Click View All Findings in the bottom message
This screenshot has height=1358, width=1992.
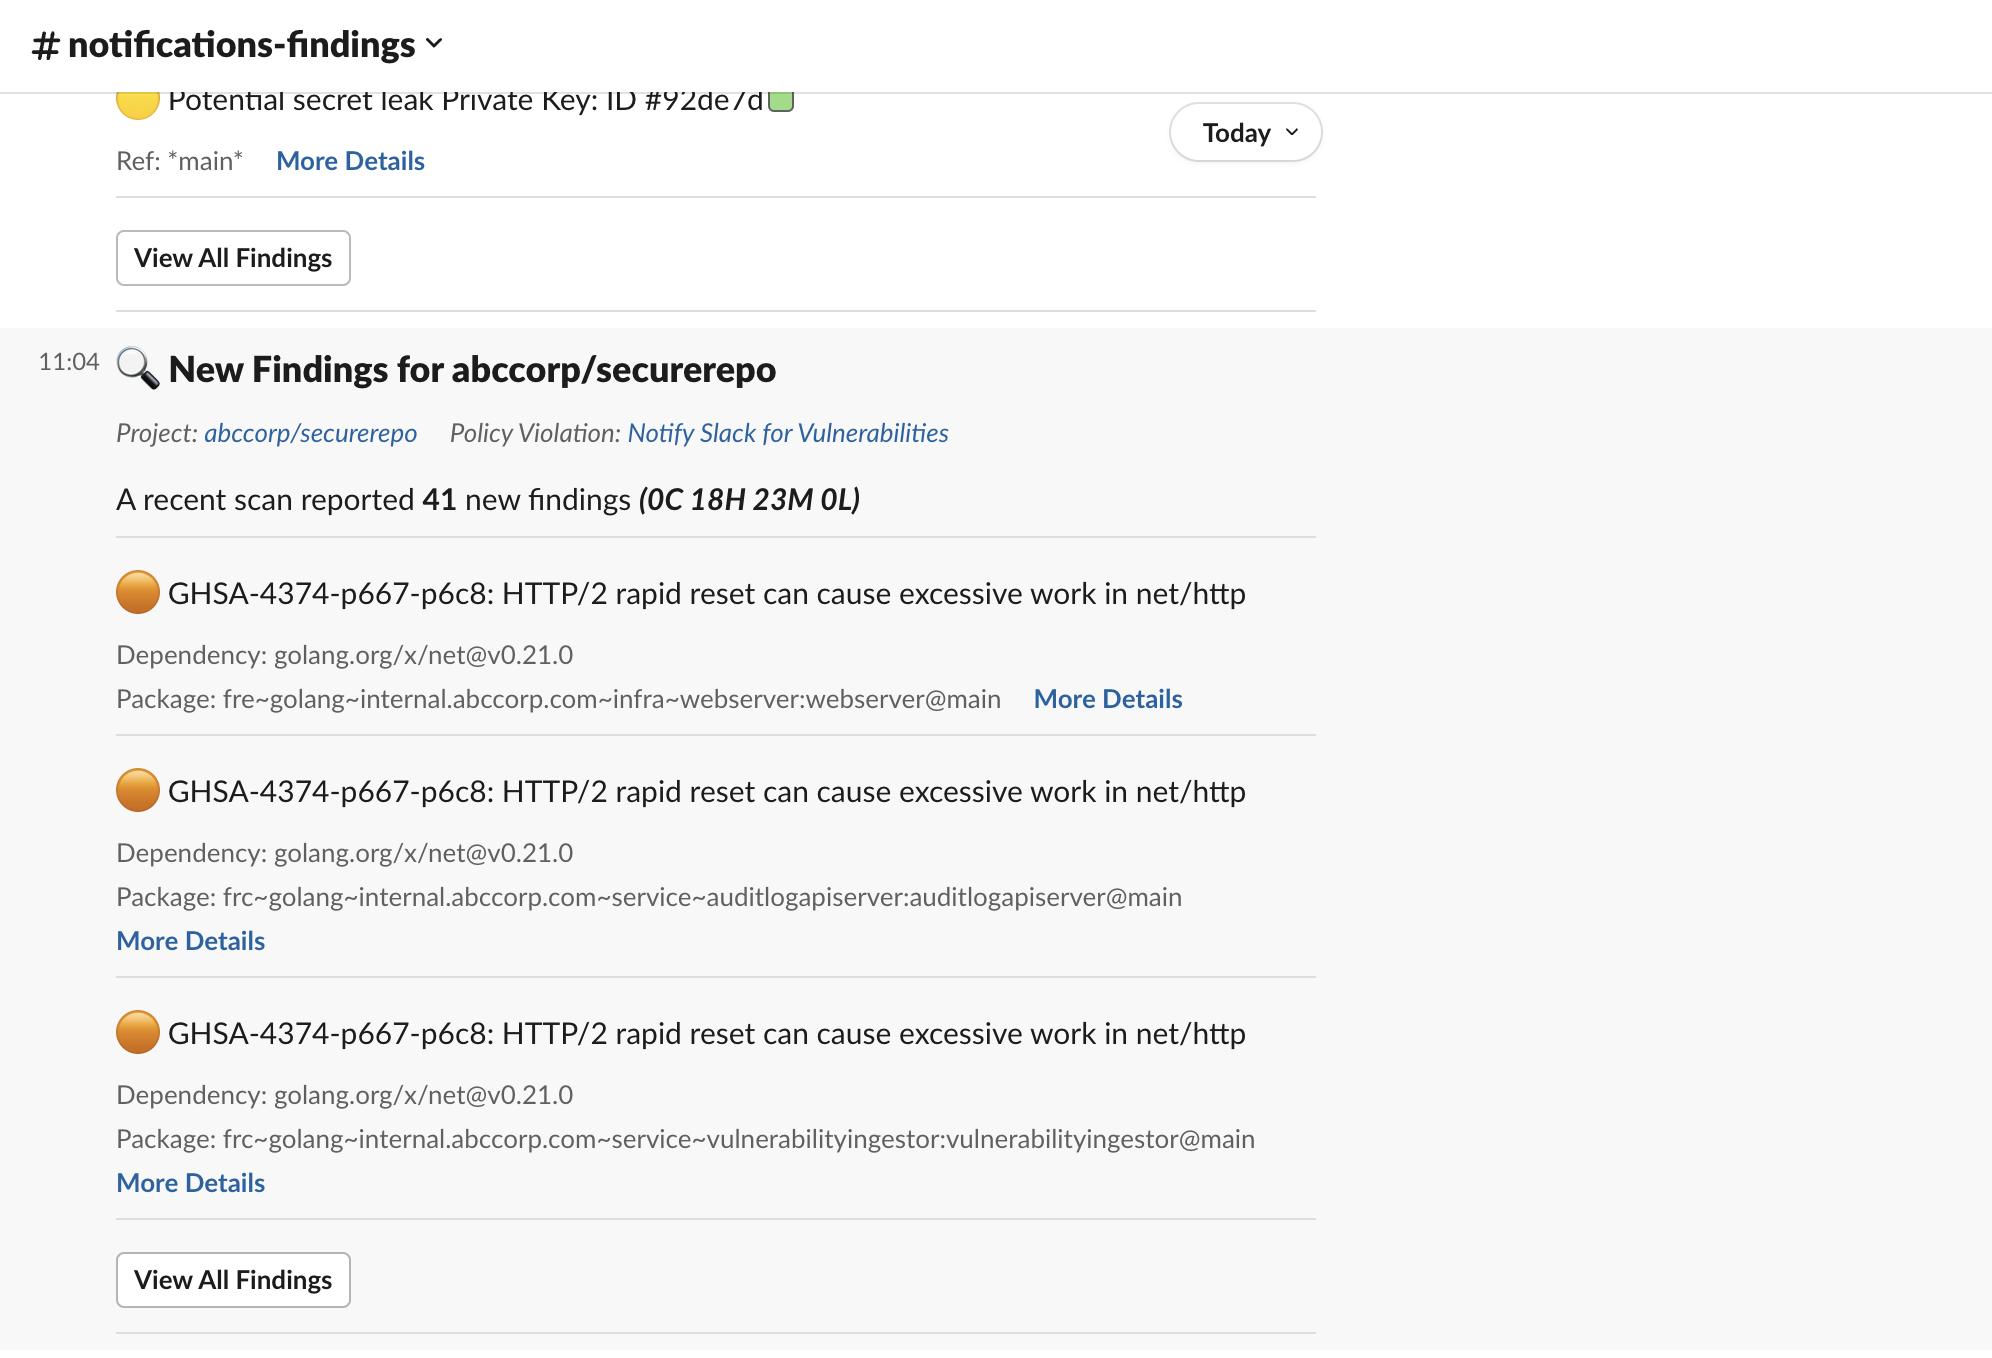coord(232,1280)
